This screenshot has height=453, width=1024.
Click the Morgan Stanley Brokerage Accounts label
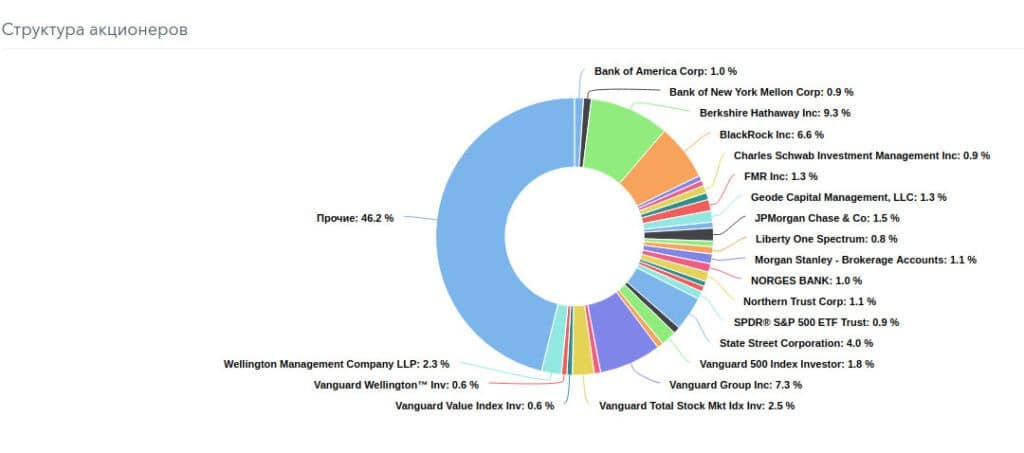[865, 259]
